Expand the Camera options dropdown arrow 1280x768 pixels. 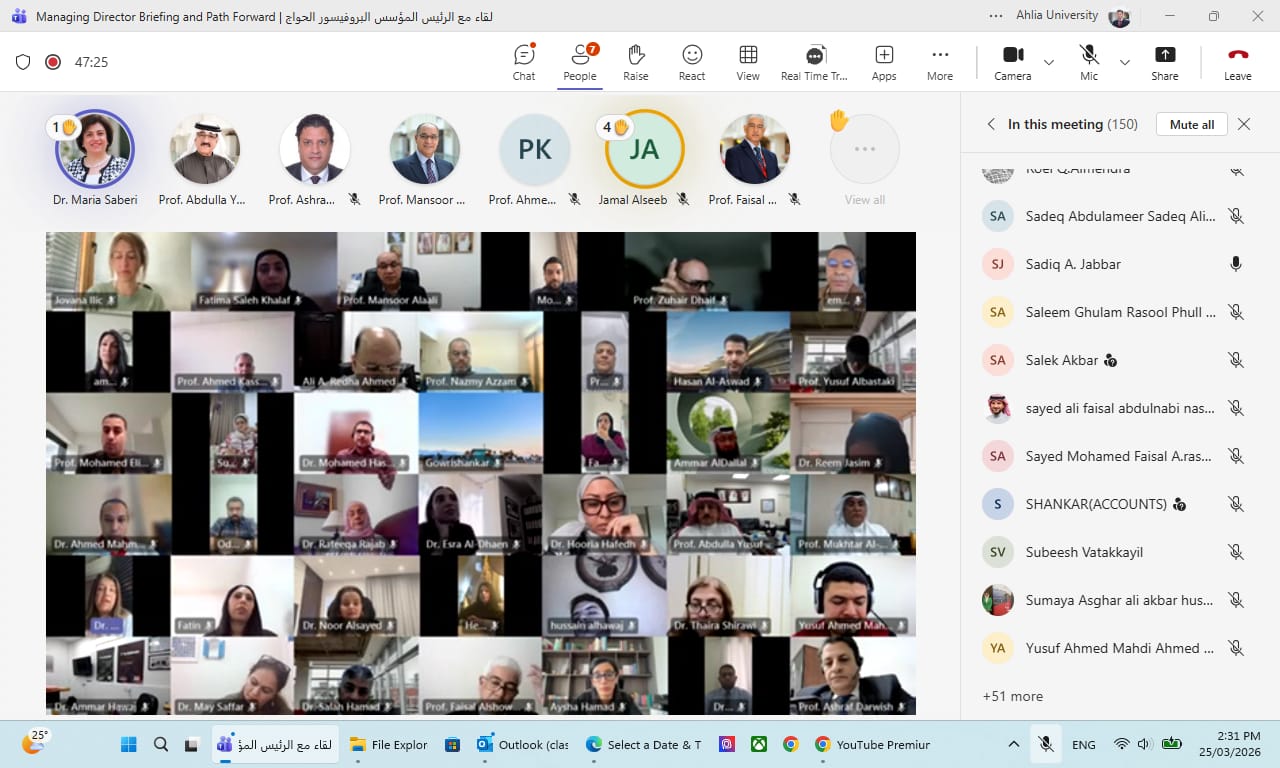(x=1049, y=62)
